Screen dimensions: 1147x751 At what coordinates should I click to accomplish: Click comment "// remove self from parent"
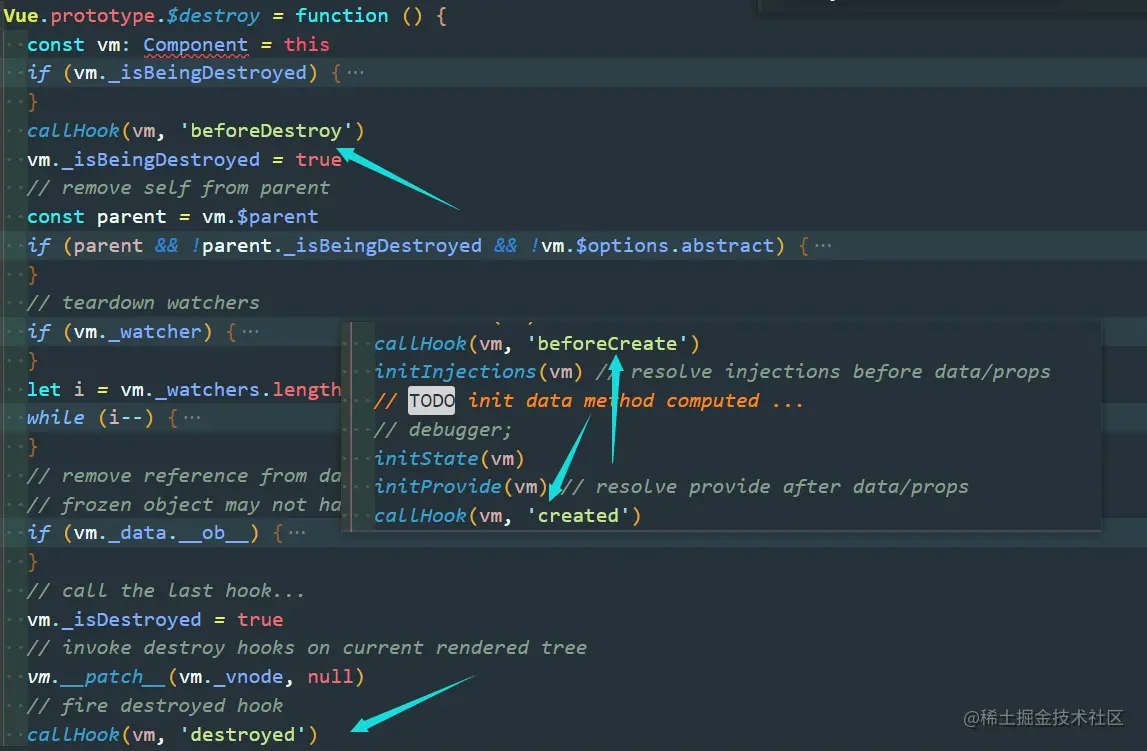pyautogui.click(x=178, y=188)
